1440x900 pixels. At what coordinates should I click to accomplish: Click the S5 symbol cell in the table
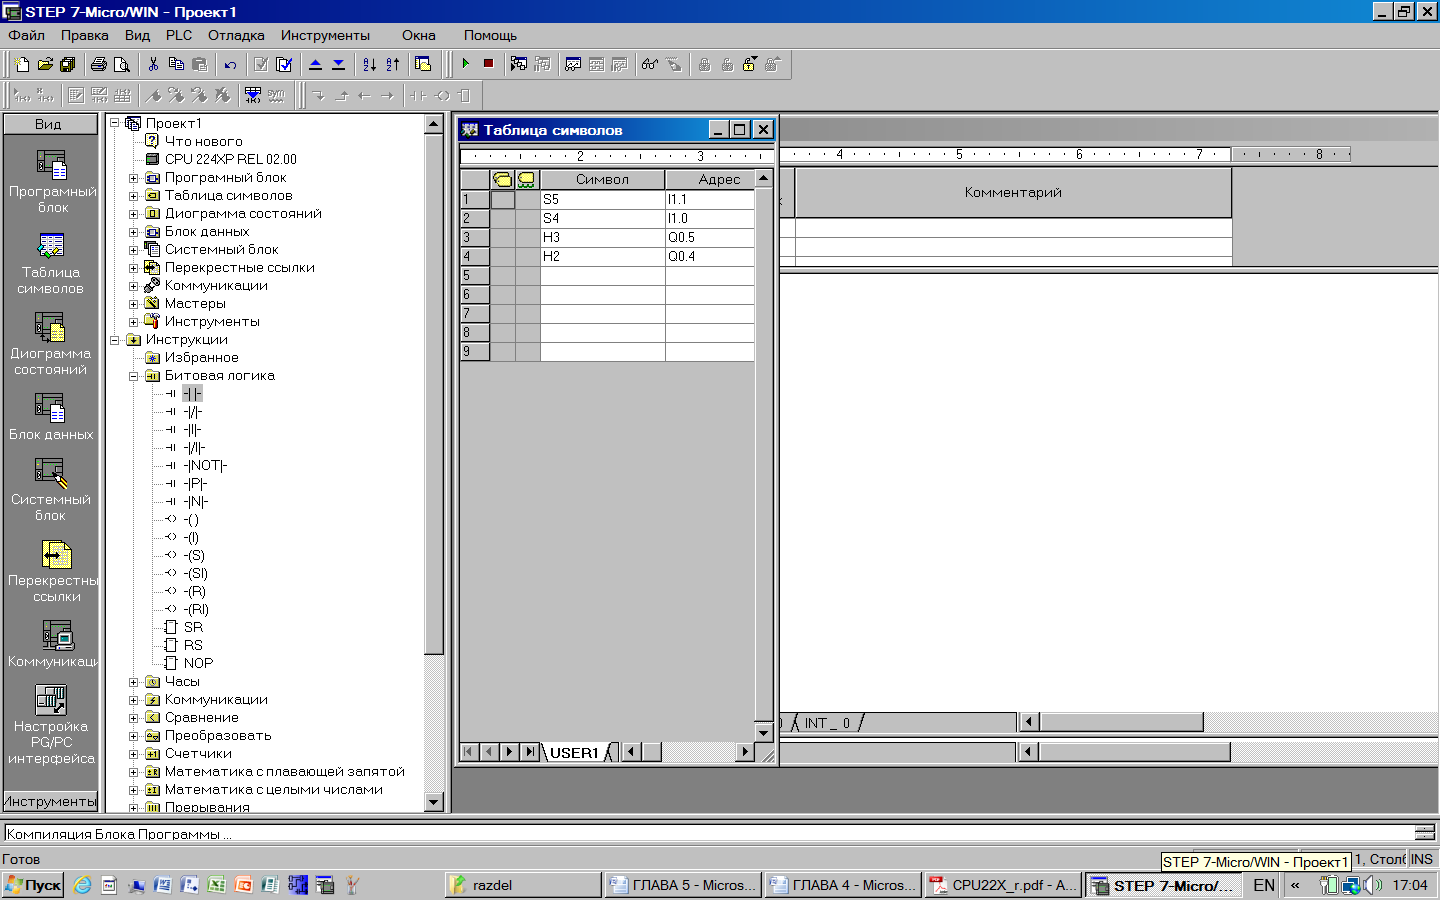tap(602, 199)
